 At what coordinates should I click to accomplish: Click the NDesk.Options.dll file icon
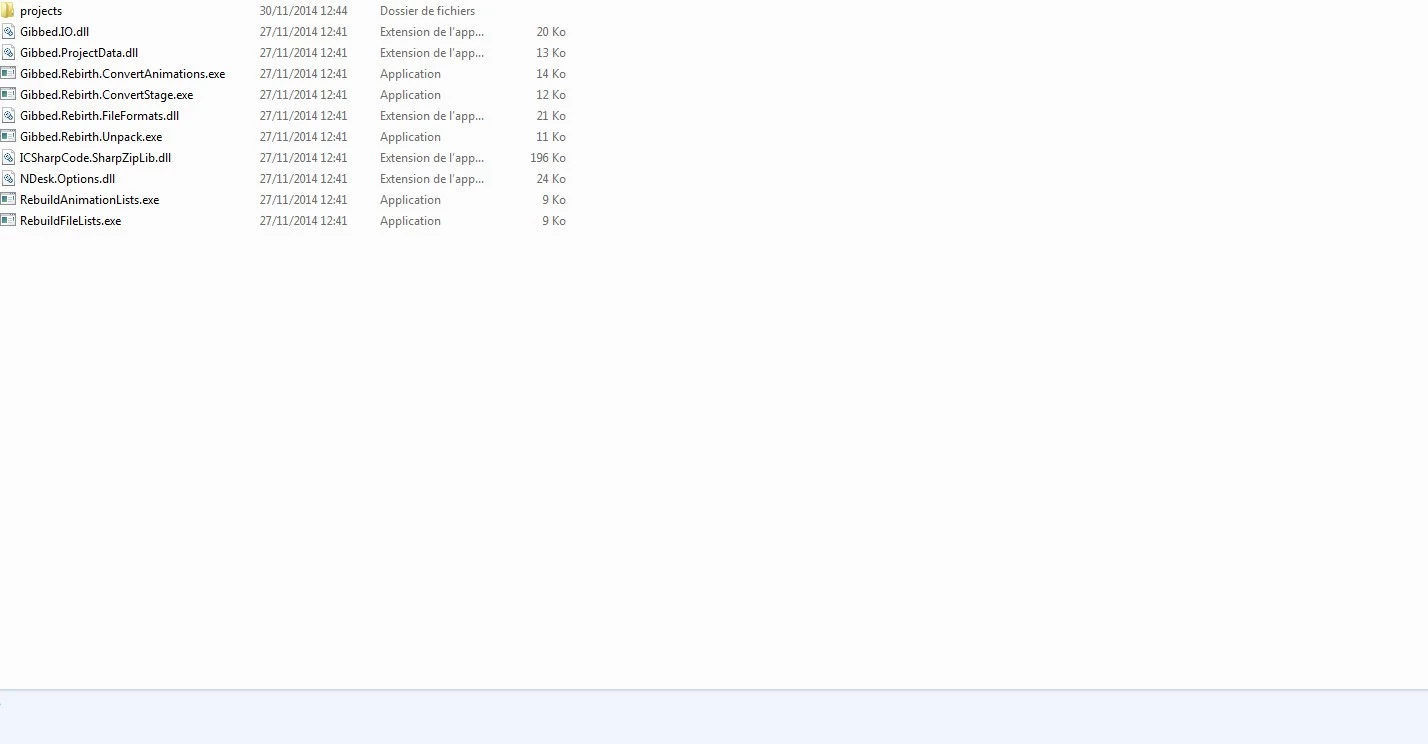tap(8, 179)
